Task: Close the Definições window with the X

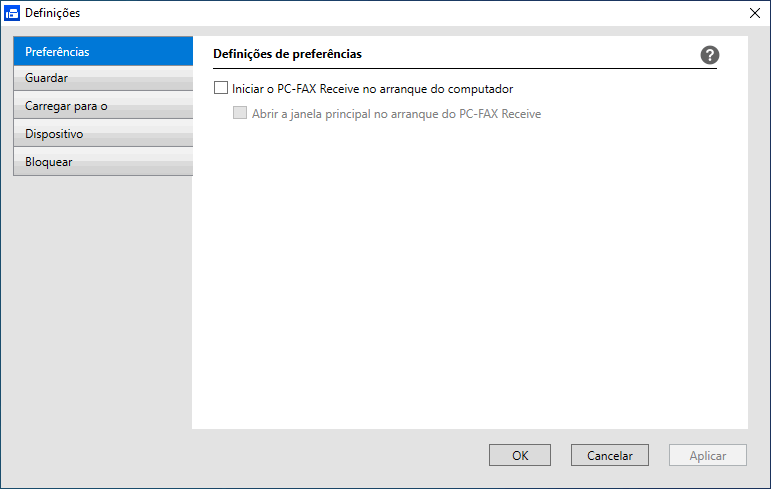Action: [x=754, y=13]
